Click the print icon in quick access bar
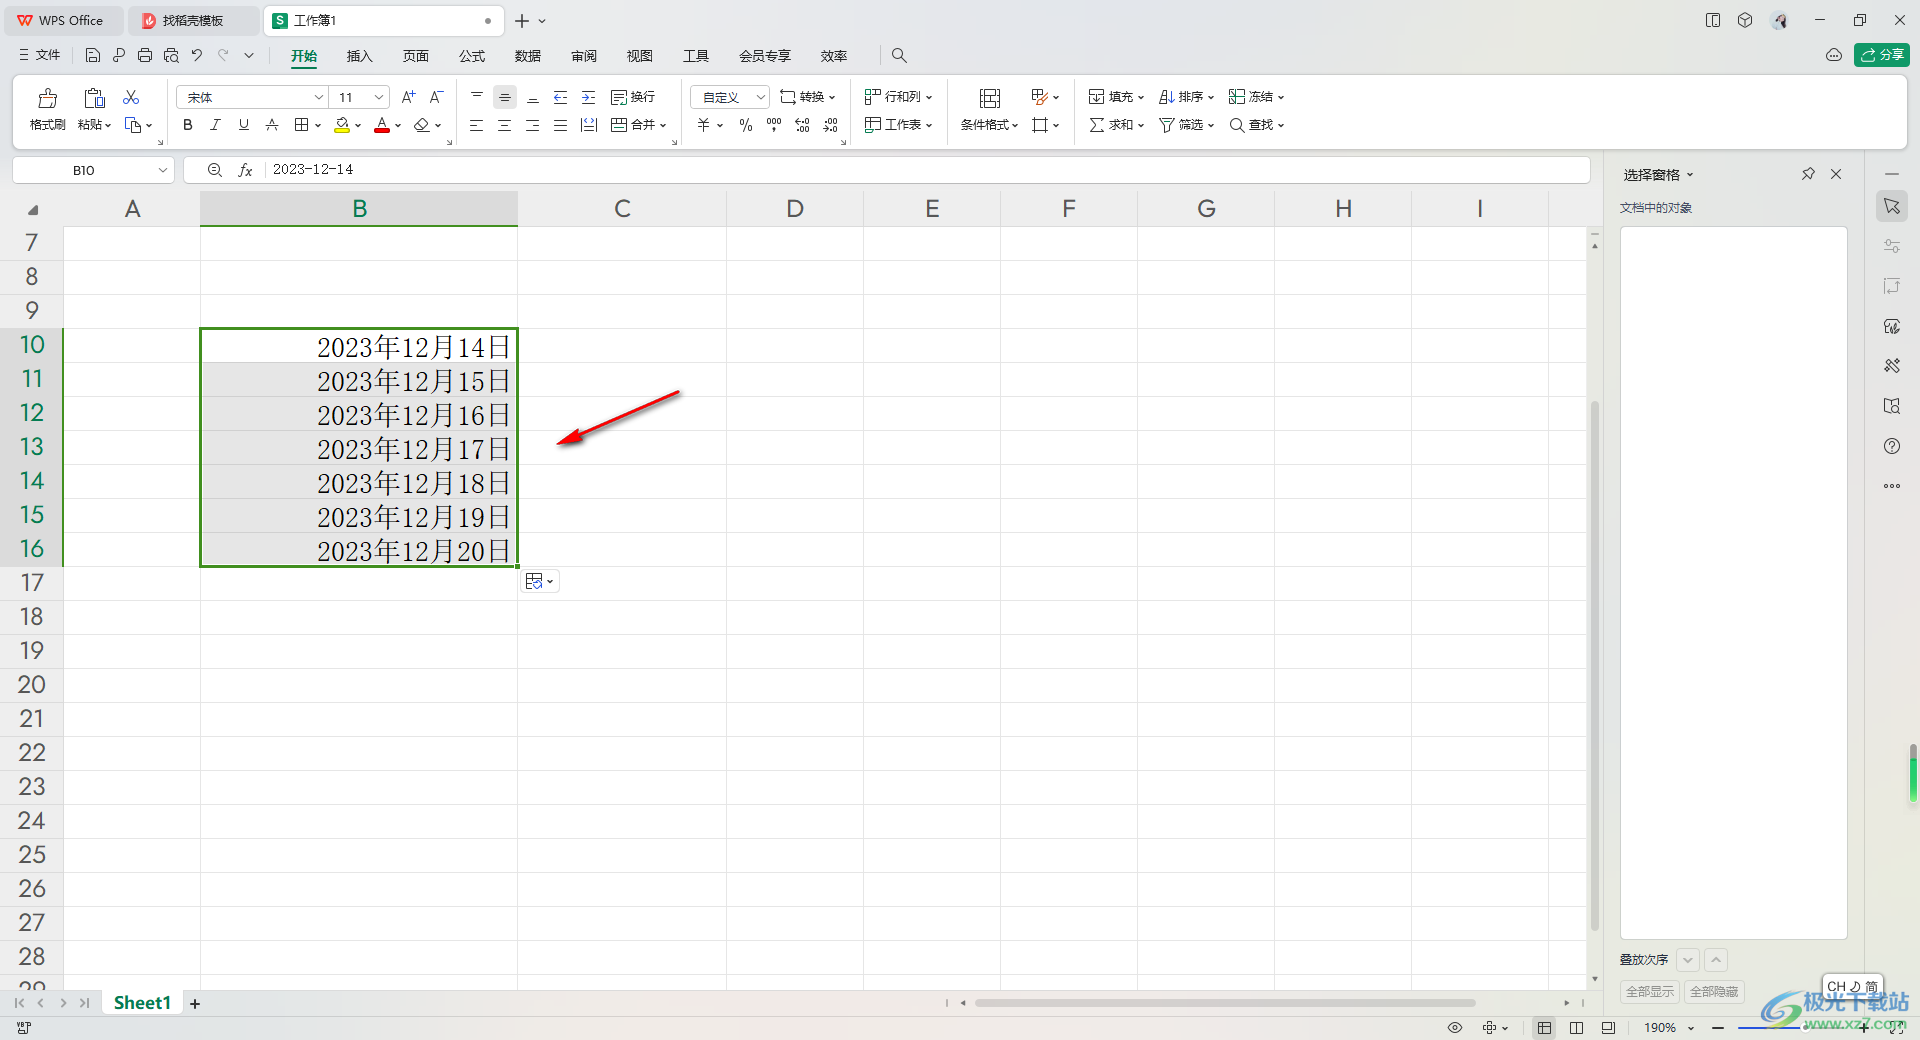 pyautogui.click(x=145, y=55)
